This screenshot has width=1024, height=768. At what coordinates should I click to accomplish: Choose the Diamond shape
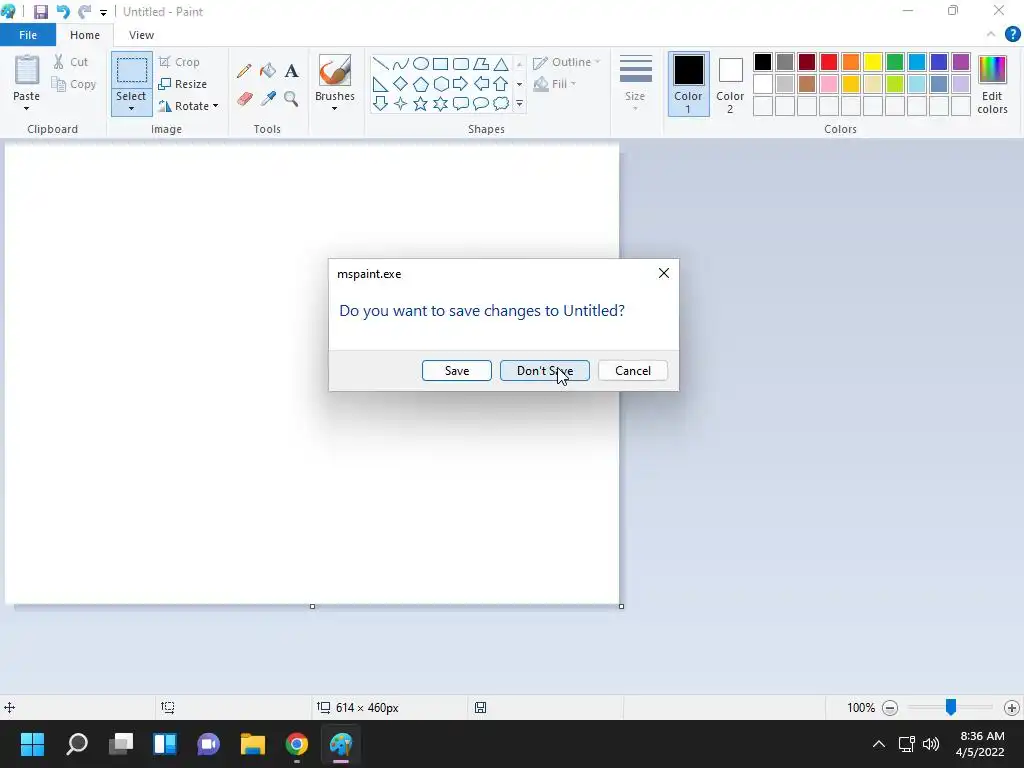400,84
